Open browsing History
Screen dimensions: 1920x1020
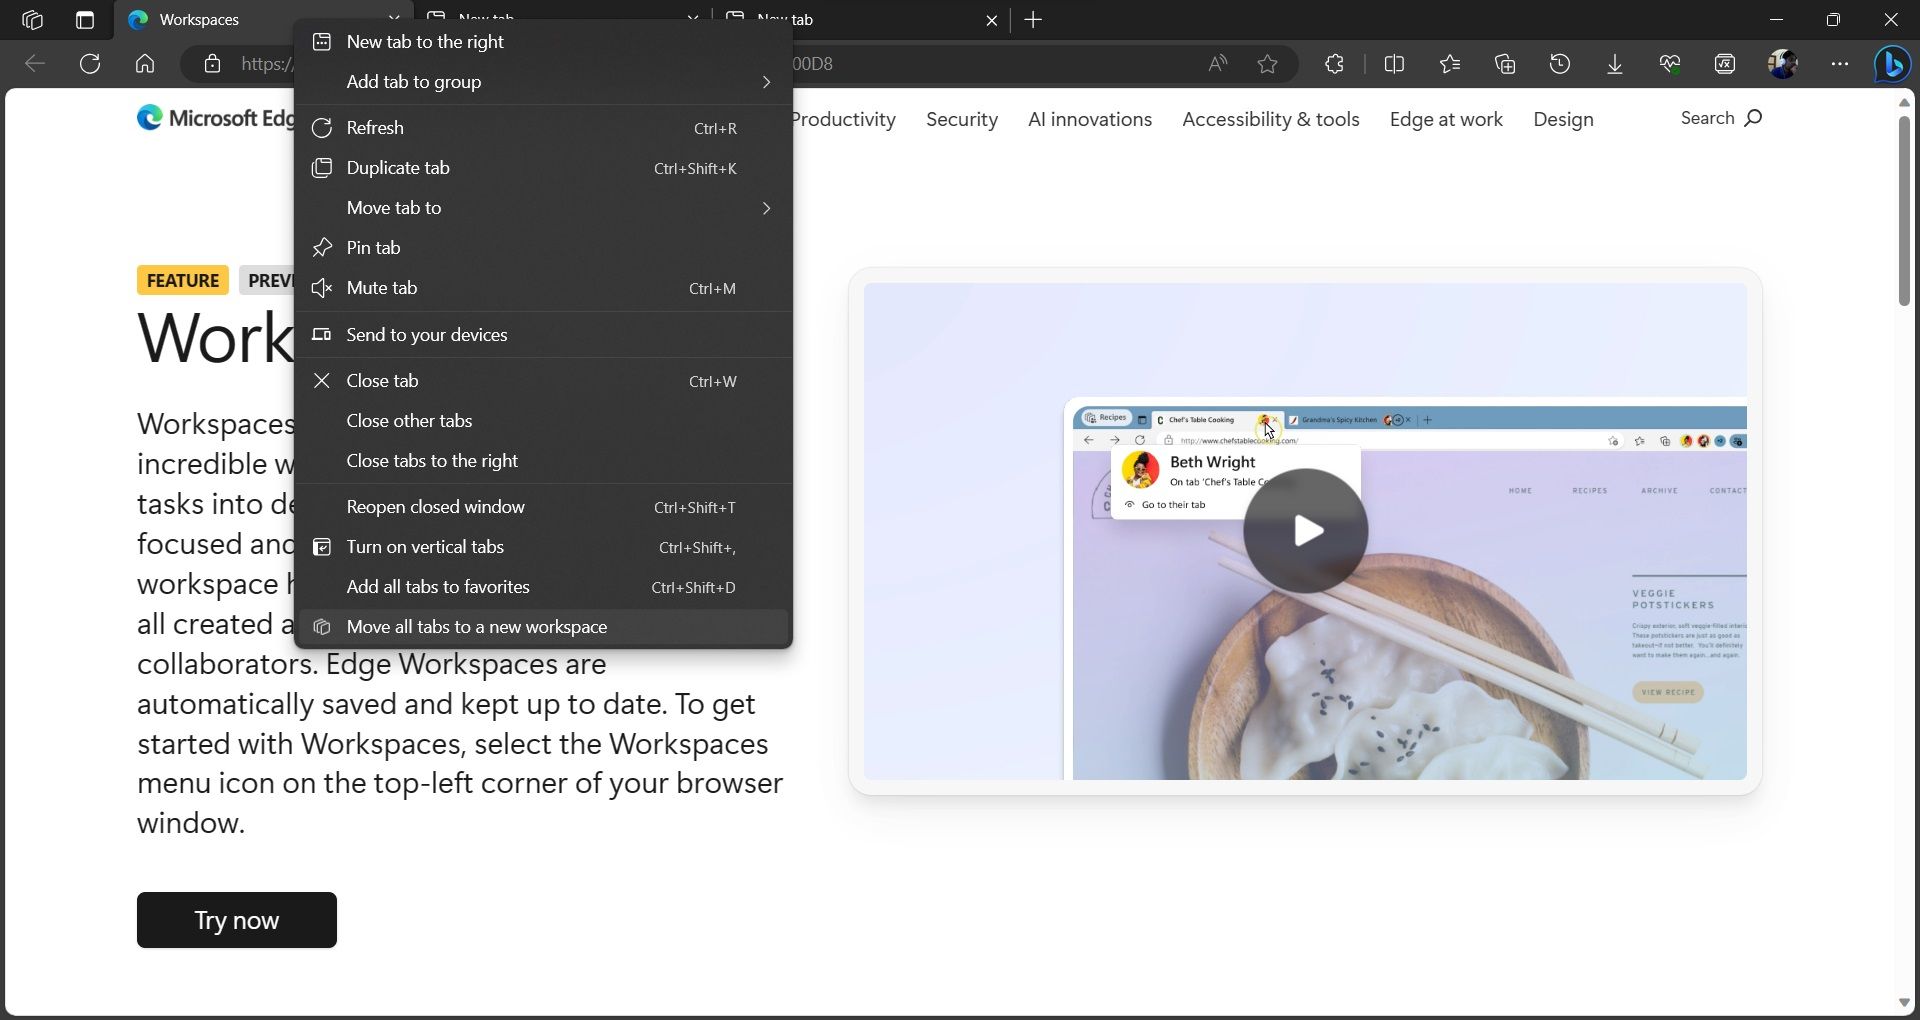click(1560, 64)
